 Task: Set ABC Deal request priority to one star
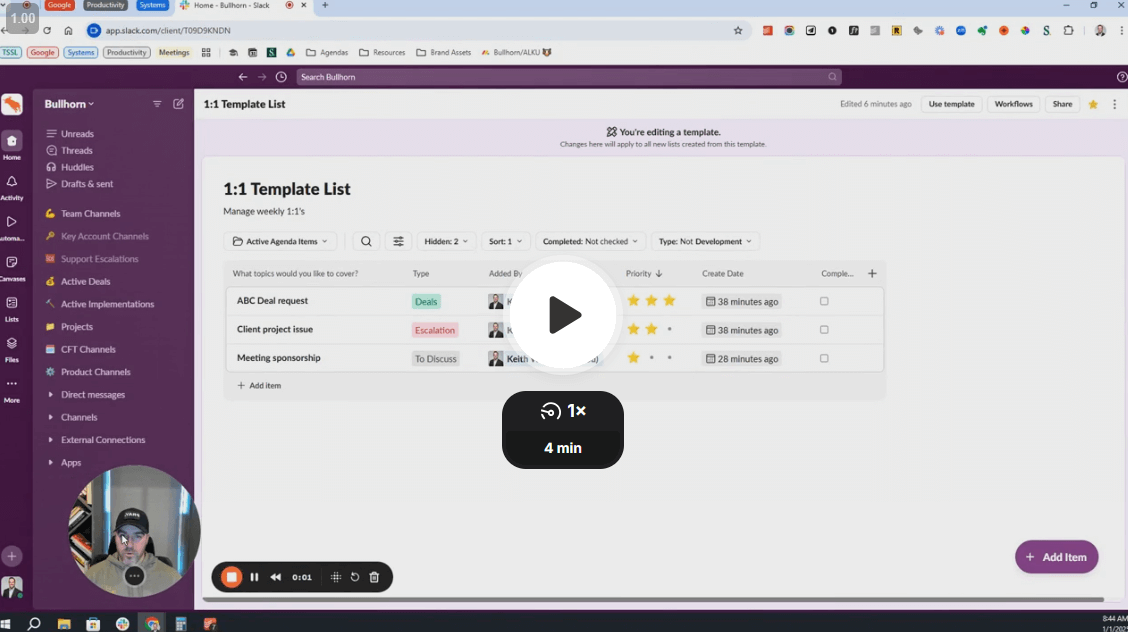633,301
